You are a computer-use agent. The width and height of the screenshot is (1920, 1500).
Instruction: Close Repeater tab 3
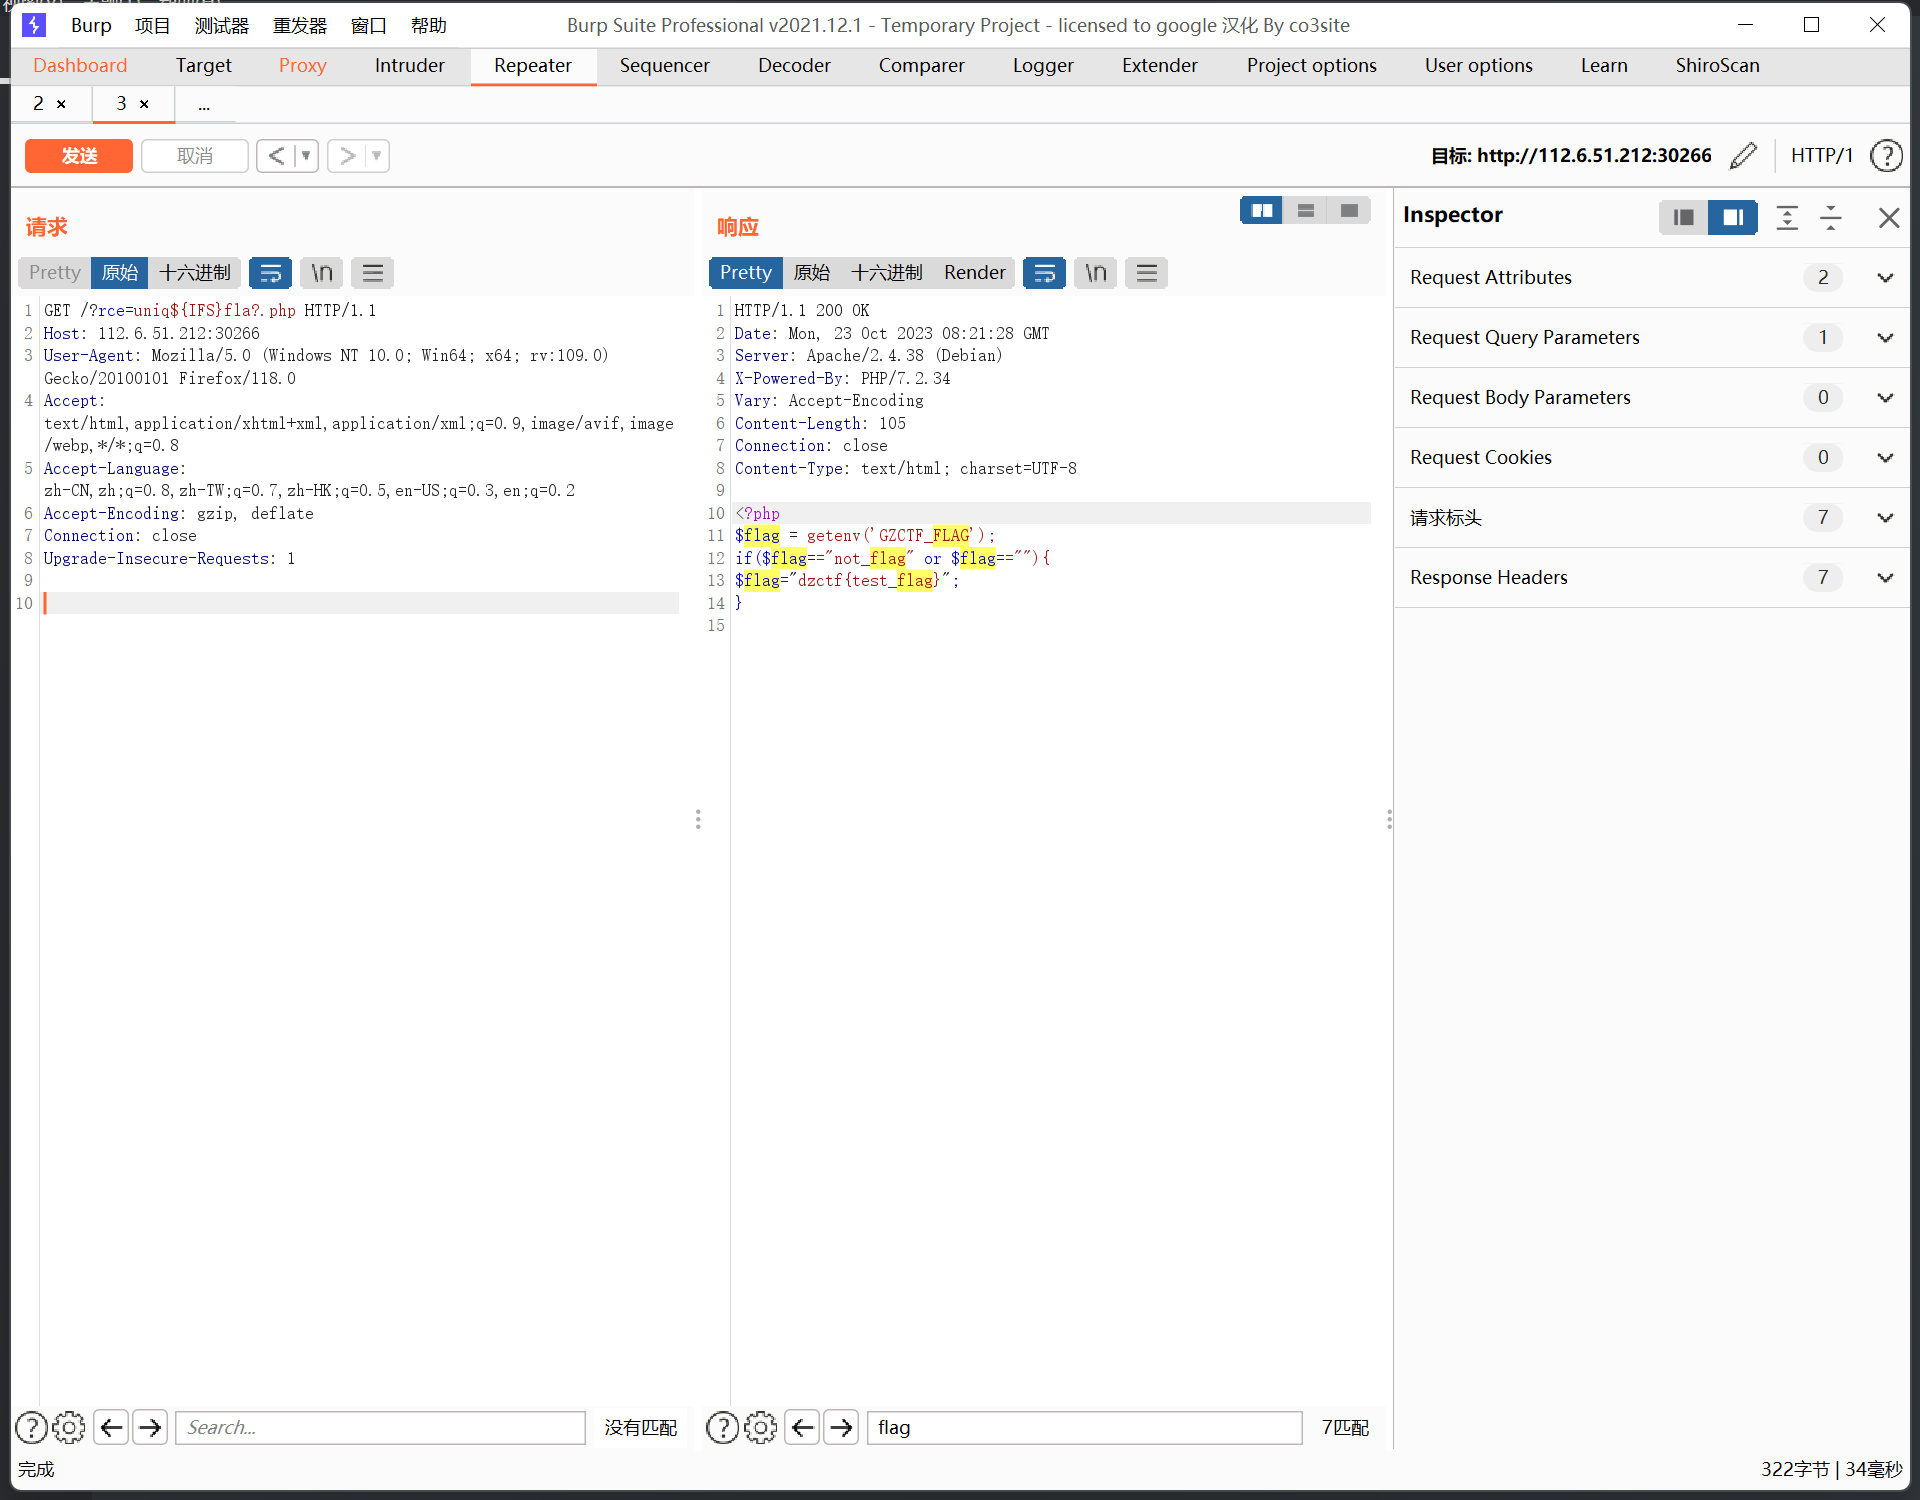pyautogui.click(x=144, y=104)
